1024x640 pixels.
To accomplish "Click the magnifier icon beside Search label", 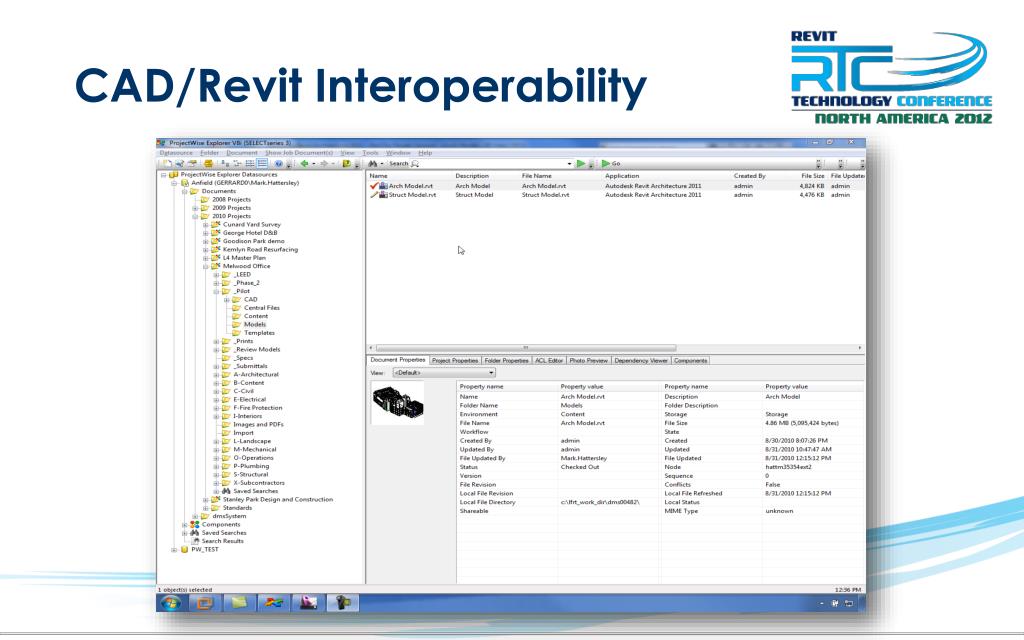I will (x=415, y=163).
